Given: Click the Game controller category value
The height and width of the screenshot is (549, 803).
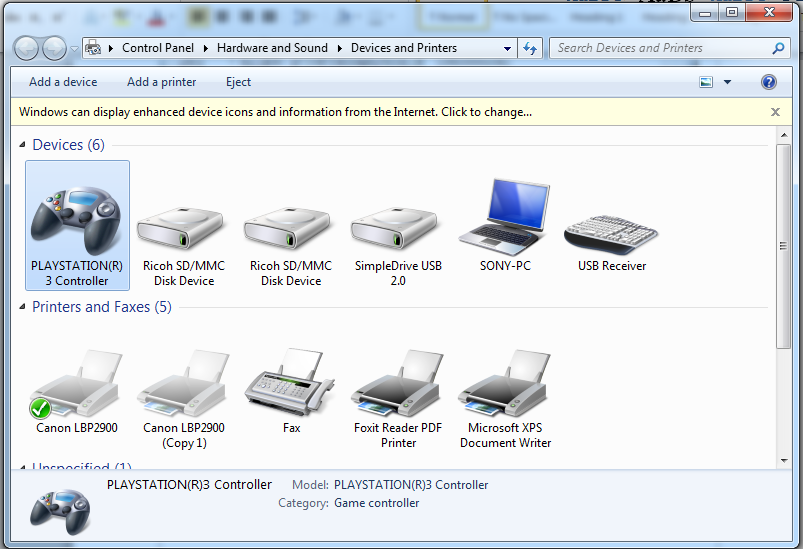Looking at the screenshot, I should pos(376,503).
